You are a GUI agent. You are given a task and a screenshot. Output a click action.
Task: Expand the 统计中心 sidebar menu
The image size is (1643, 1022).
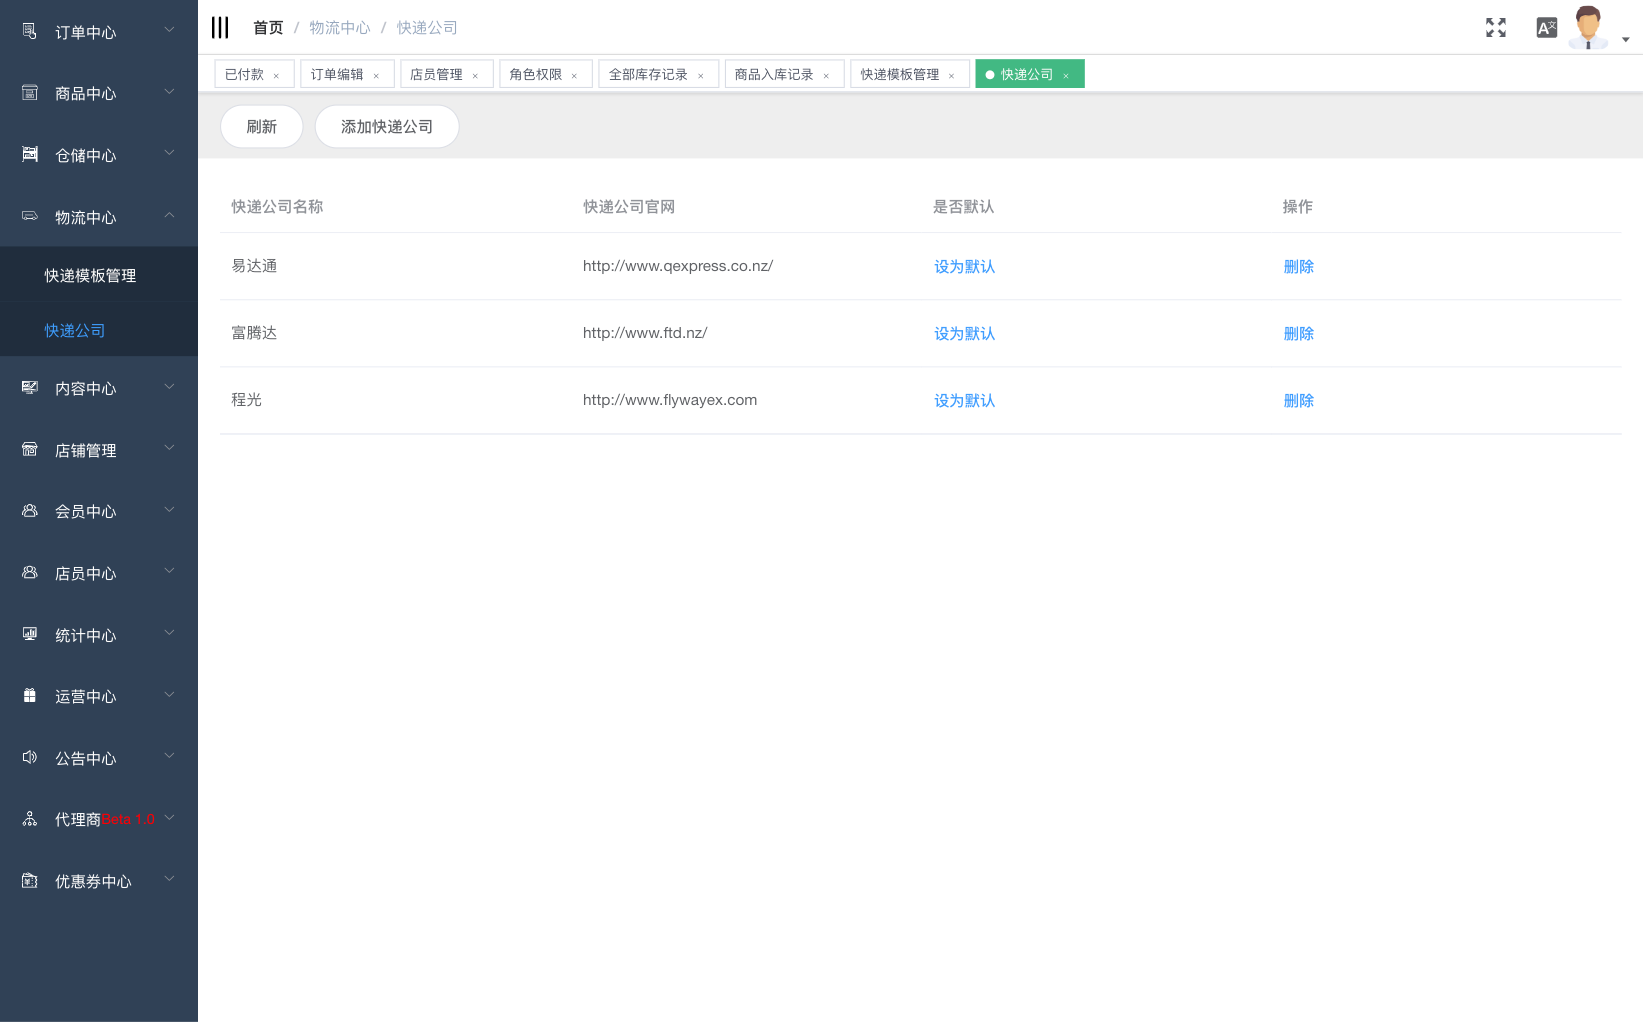tap(98, 635)
